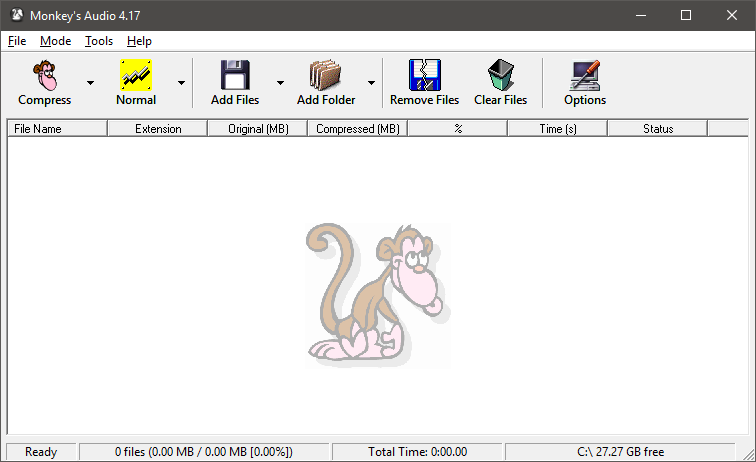
Task: Click the Normal compression level icon
Action: 136,75
